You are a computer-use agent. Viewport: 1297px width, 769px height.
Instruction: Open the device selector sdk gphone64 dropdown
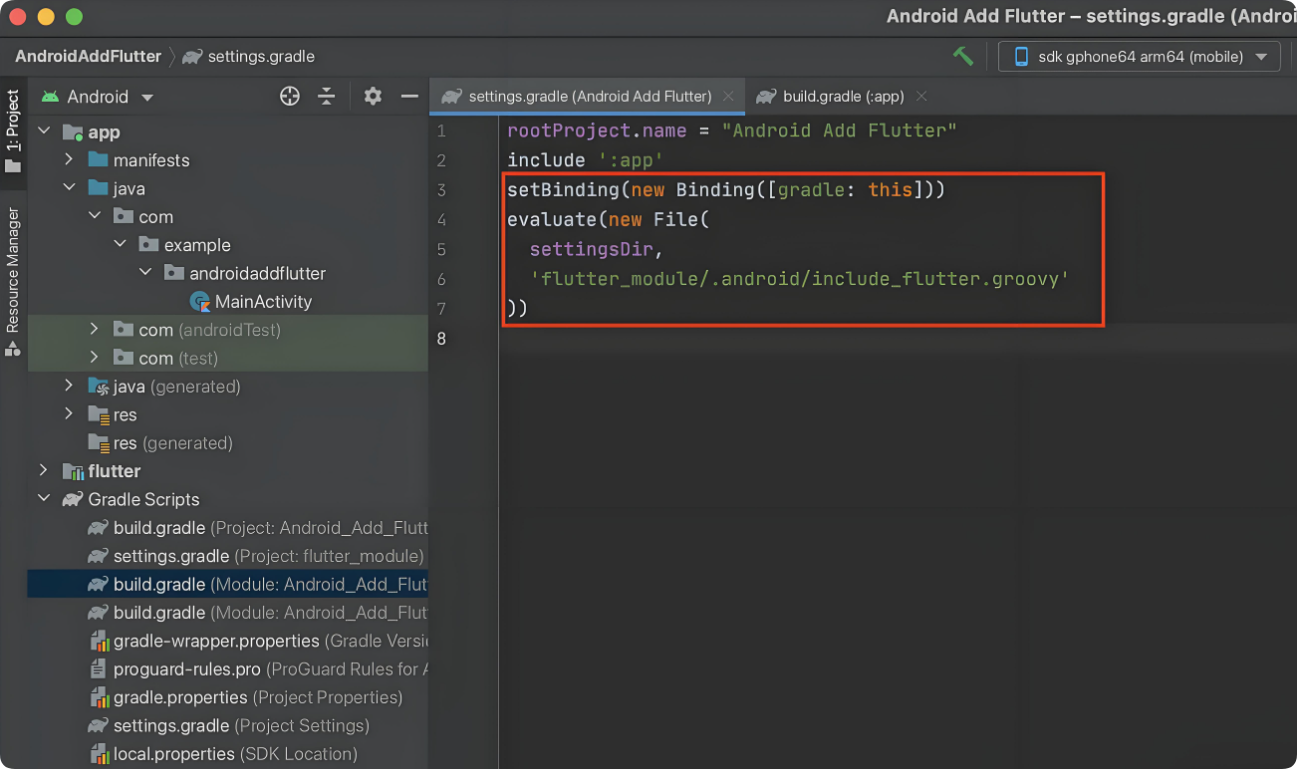point(1139,56)
